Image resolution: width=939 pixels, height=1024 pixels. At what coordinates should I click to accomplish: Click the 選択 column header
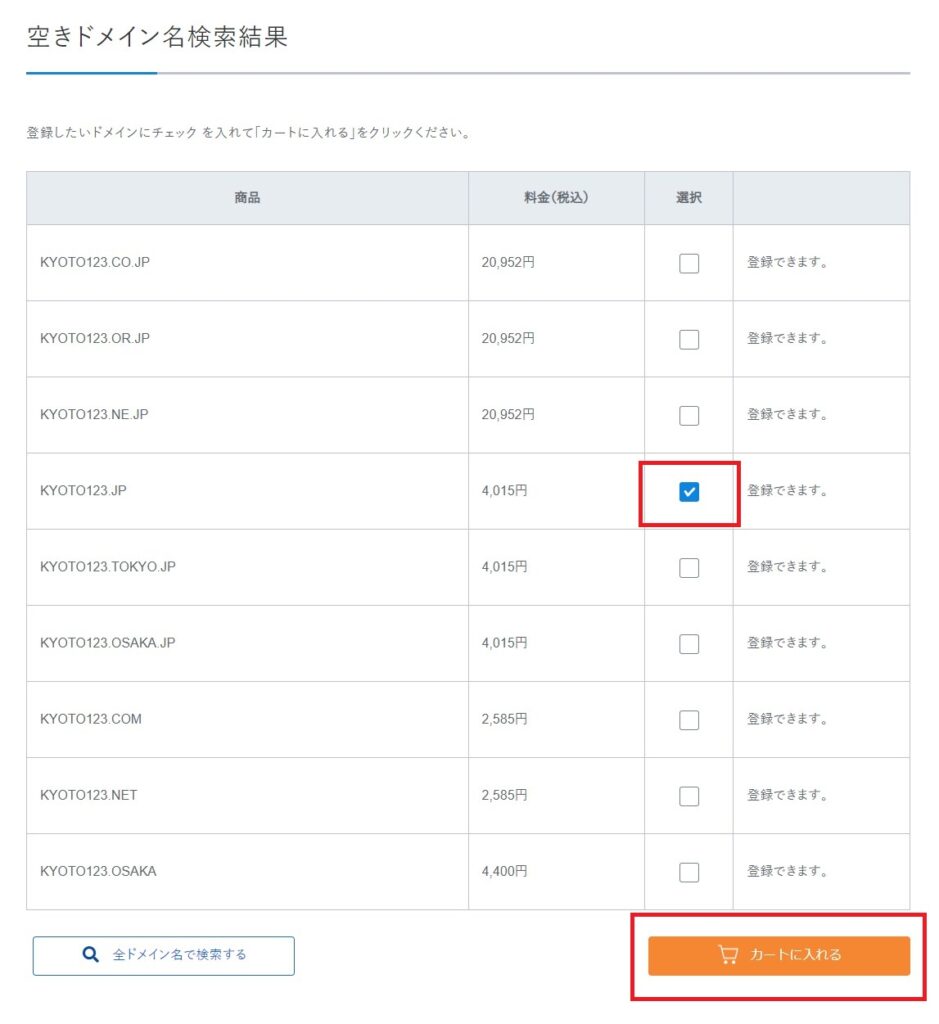pos(688,197)
